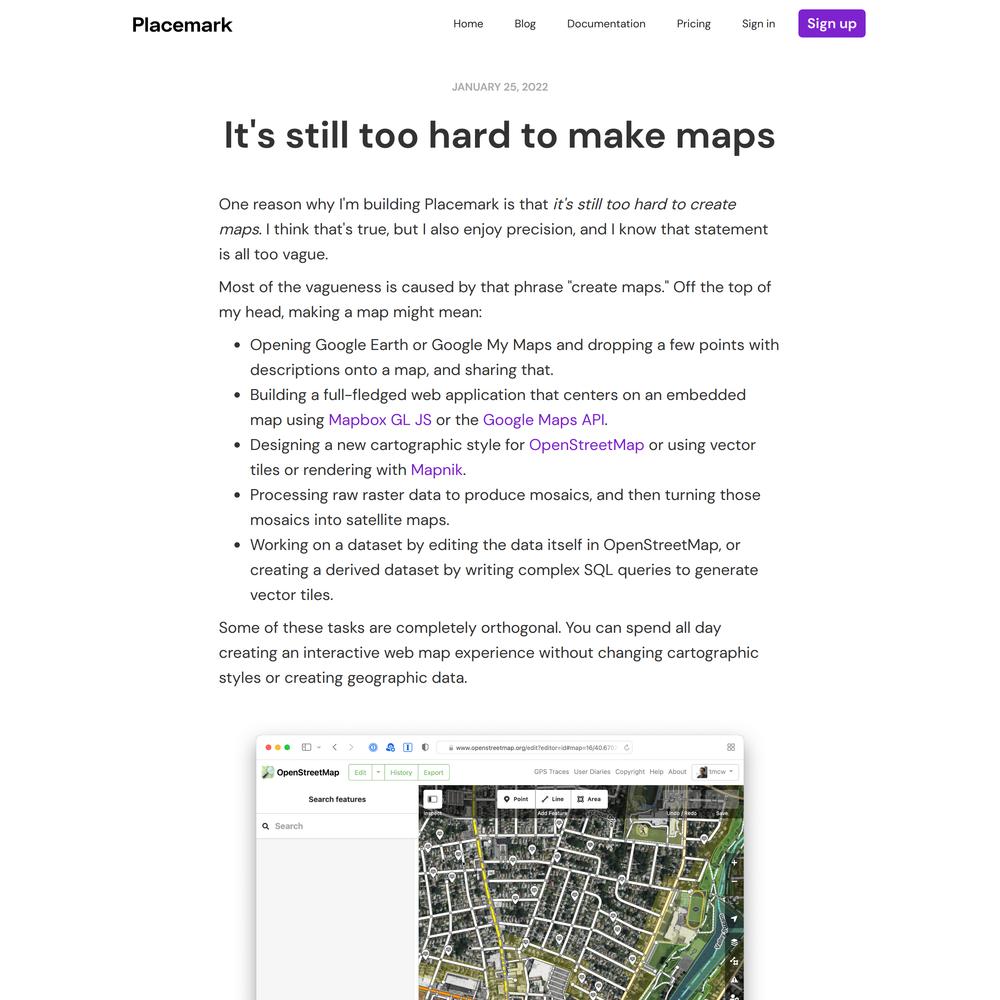Click the Placemark logo
1000x1000 pixels.
[182, 25]
